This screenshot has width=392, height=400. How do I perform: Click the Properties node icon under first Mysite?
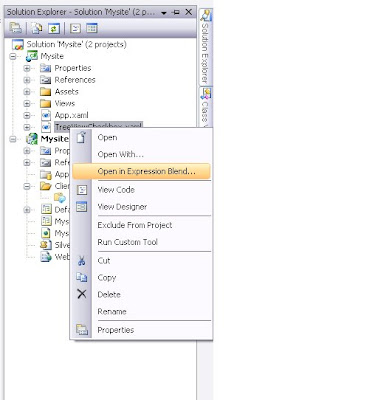click(45, 68)
